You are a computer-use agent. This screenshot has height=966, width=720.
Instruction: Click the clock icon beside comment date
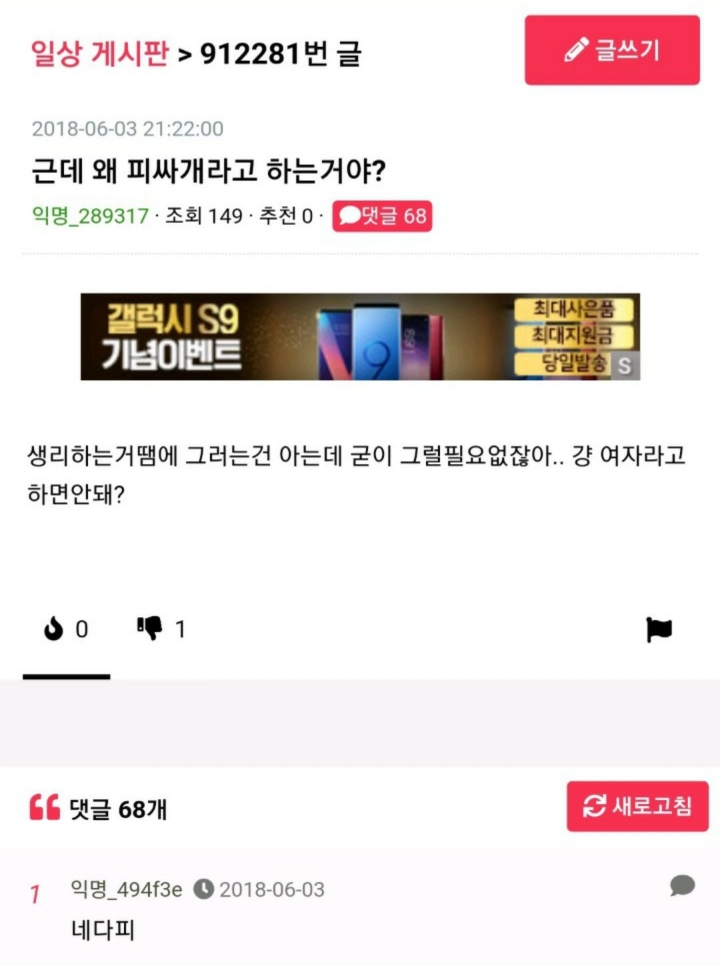[x=203, y=889]
